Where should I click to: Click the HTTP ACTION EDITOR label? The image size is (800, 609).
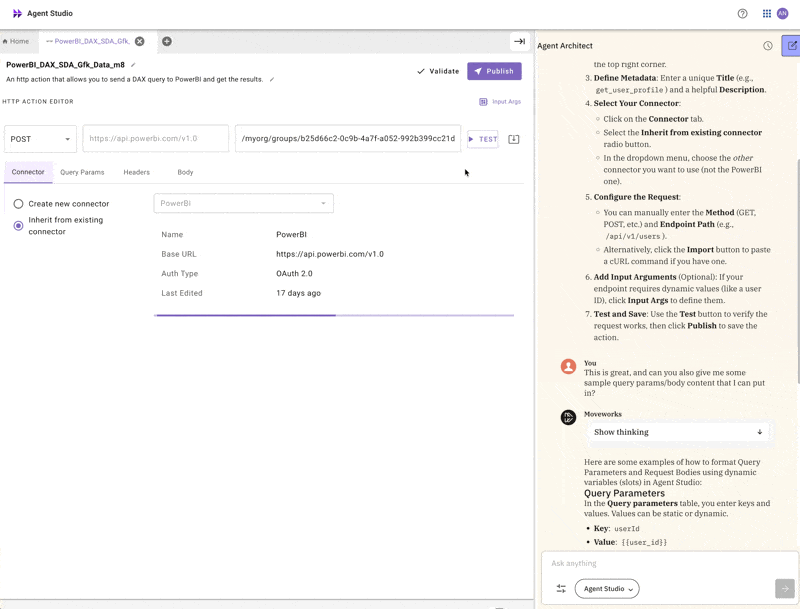38,102
